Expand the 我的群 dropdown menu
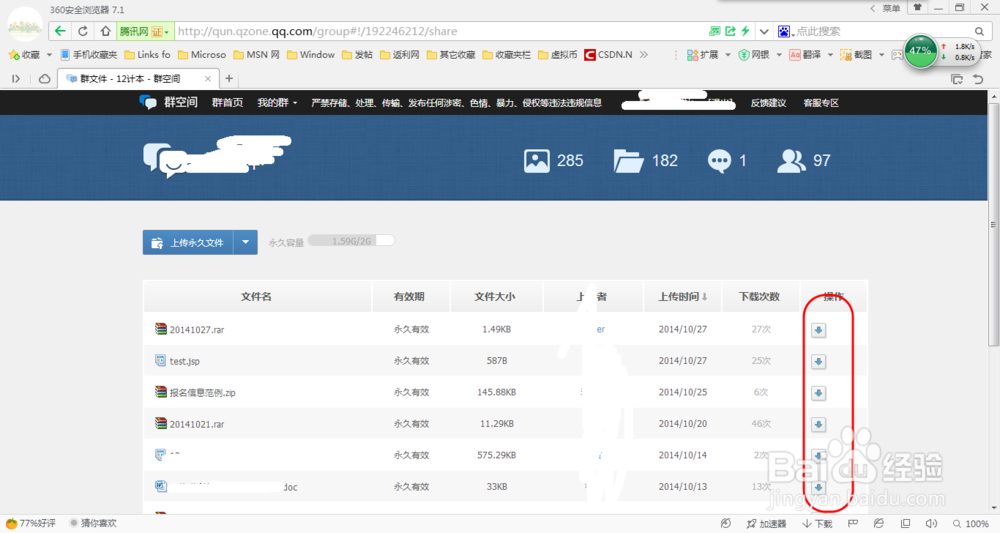The width and height of the screenshot is (1000, 533). [277, 103]
